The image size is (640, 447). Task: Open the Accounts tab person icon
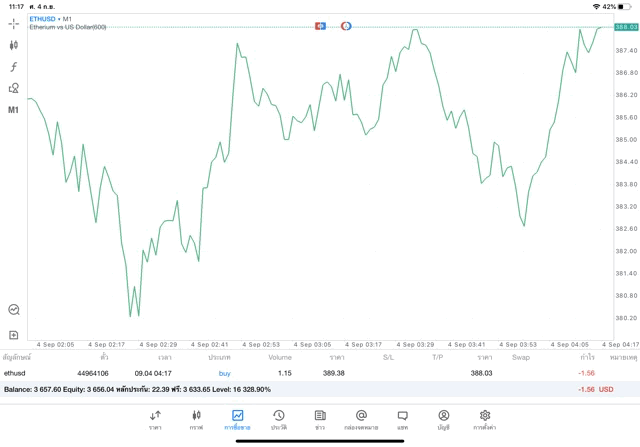point(443,419)
